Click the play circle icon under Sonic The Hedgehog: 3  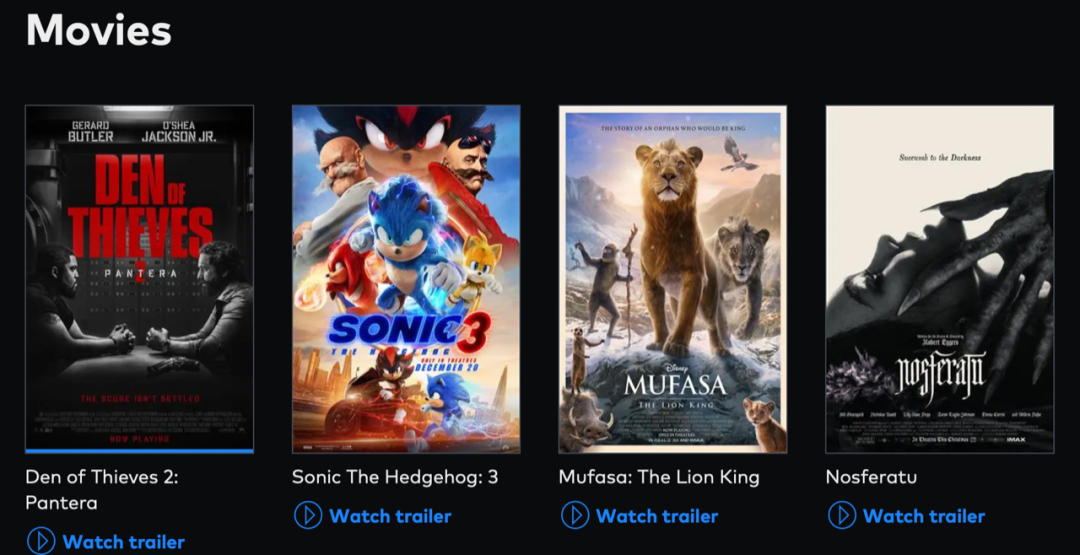(x=308, y=515)
